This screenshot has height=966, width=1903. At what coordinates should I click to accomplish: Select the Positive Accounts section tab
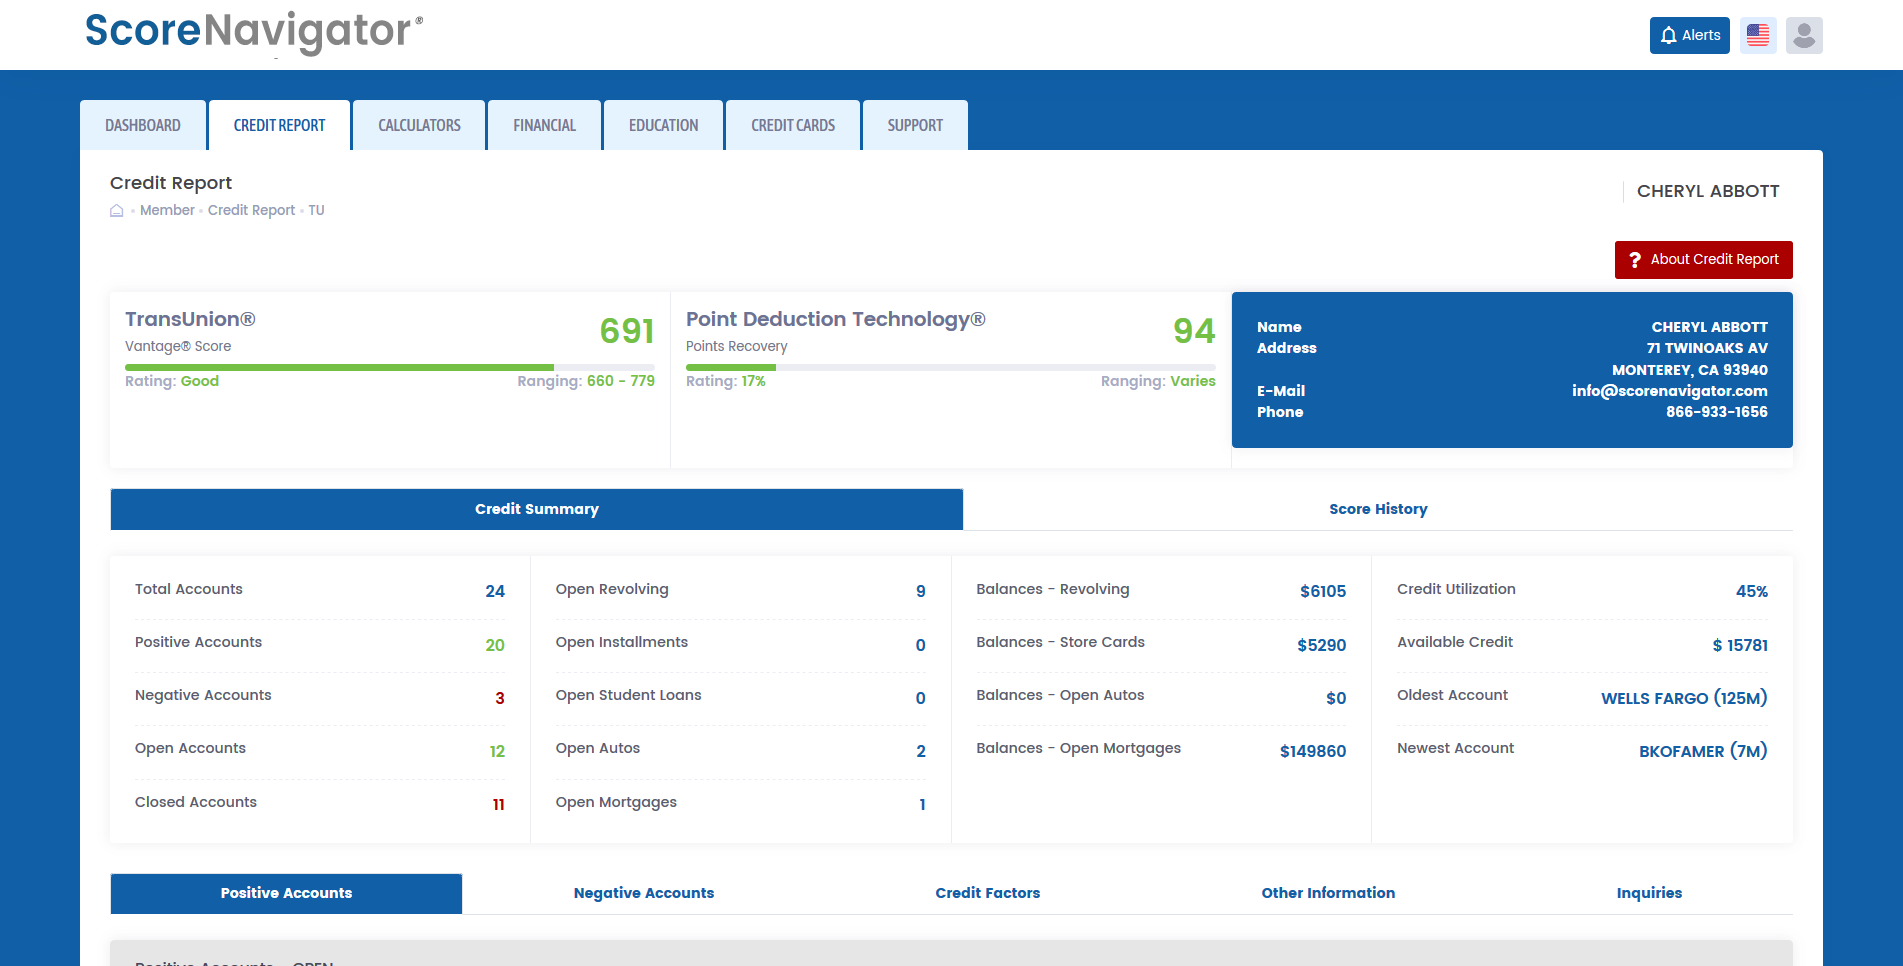pyautogui.click(x=286, y=893)
